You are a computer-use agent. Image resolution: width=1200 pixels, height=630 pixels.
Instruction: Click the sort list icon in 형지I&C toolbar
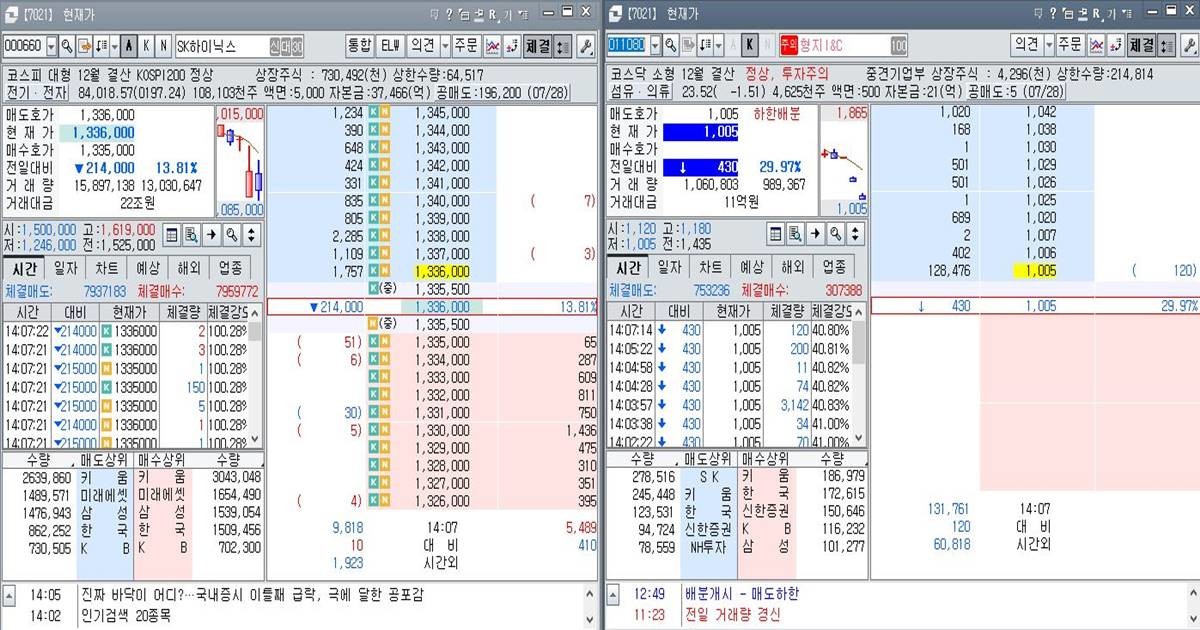point(706,46)
